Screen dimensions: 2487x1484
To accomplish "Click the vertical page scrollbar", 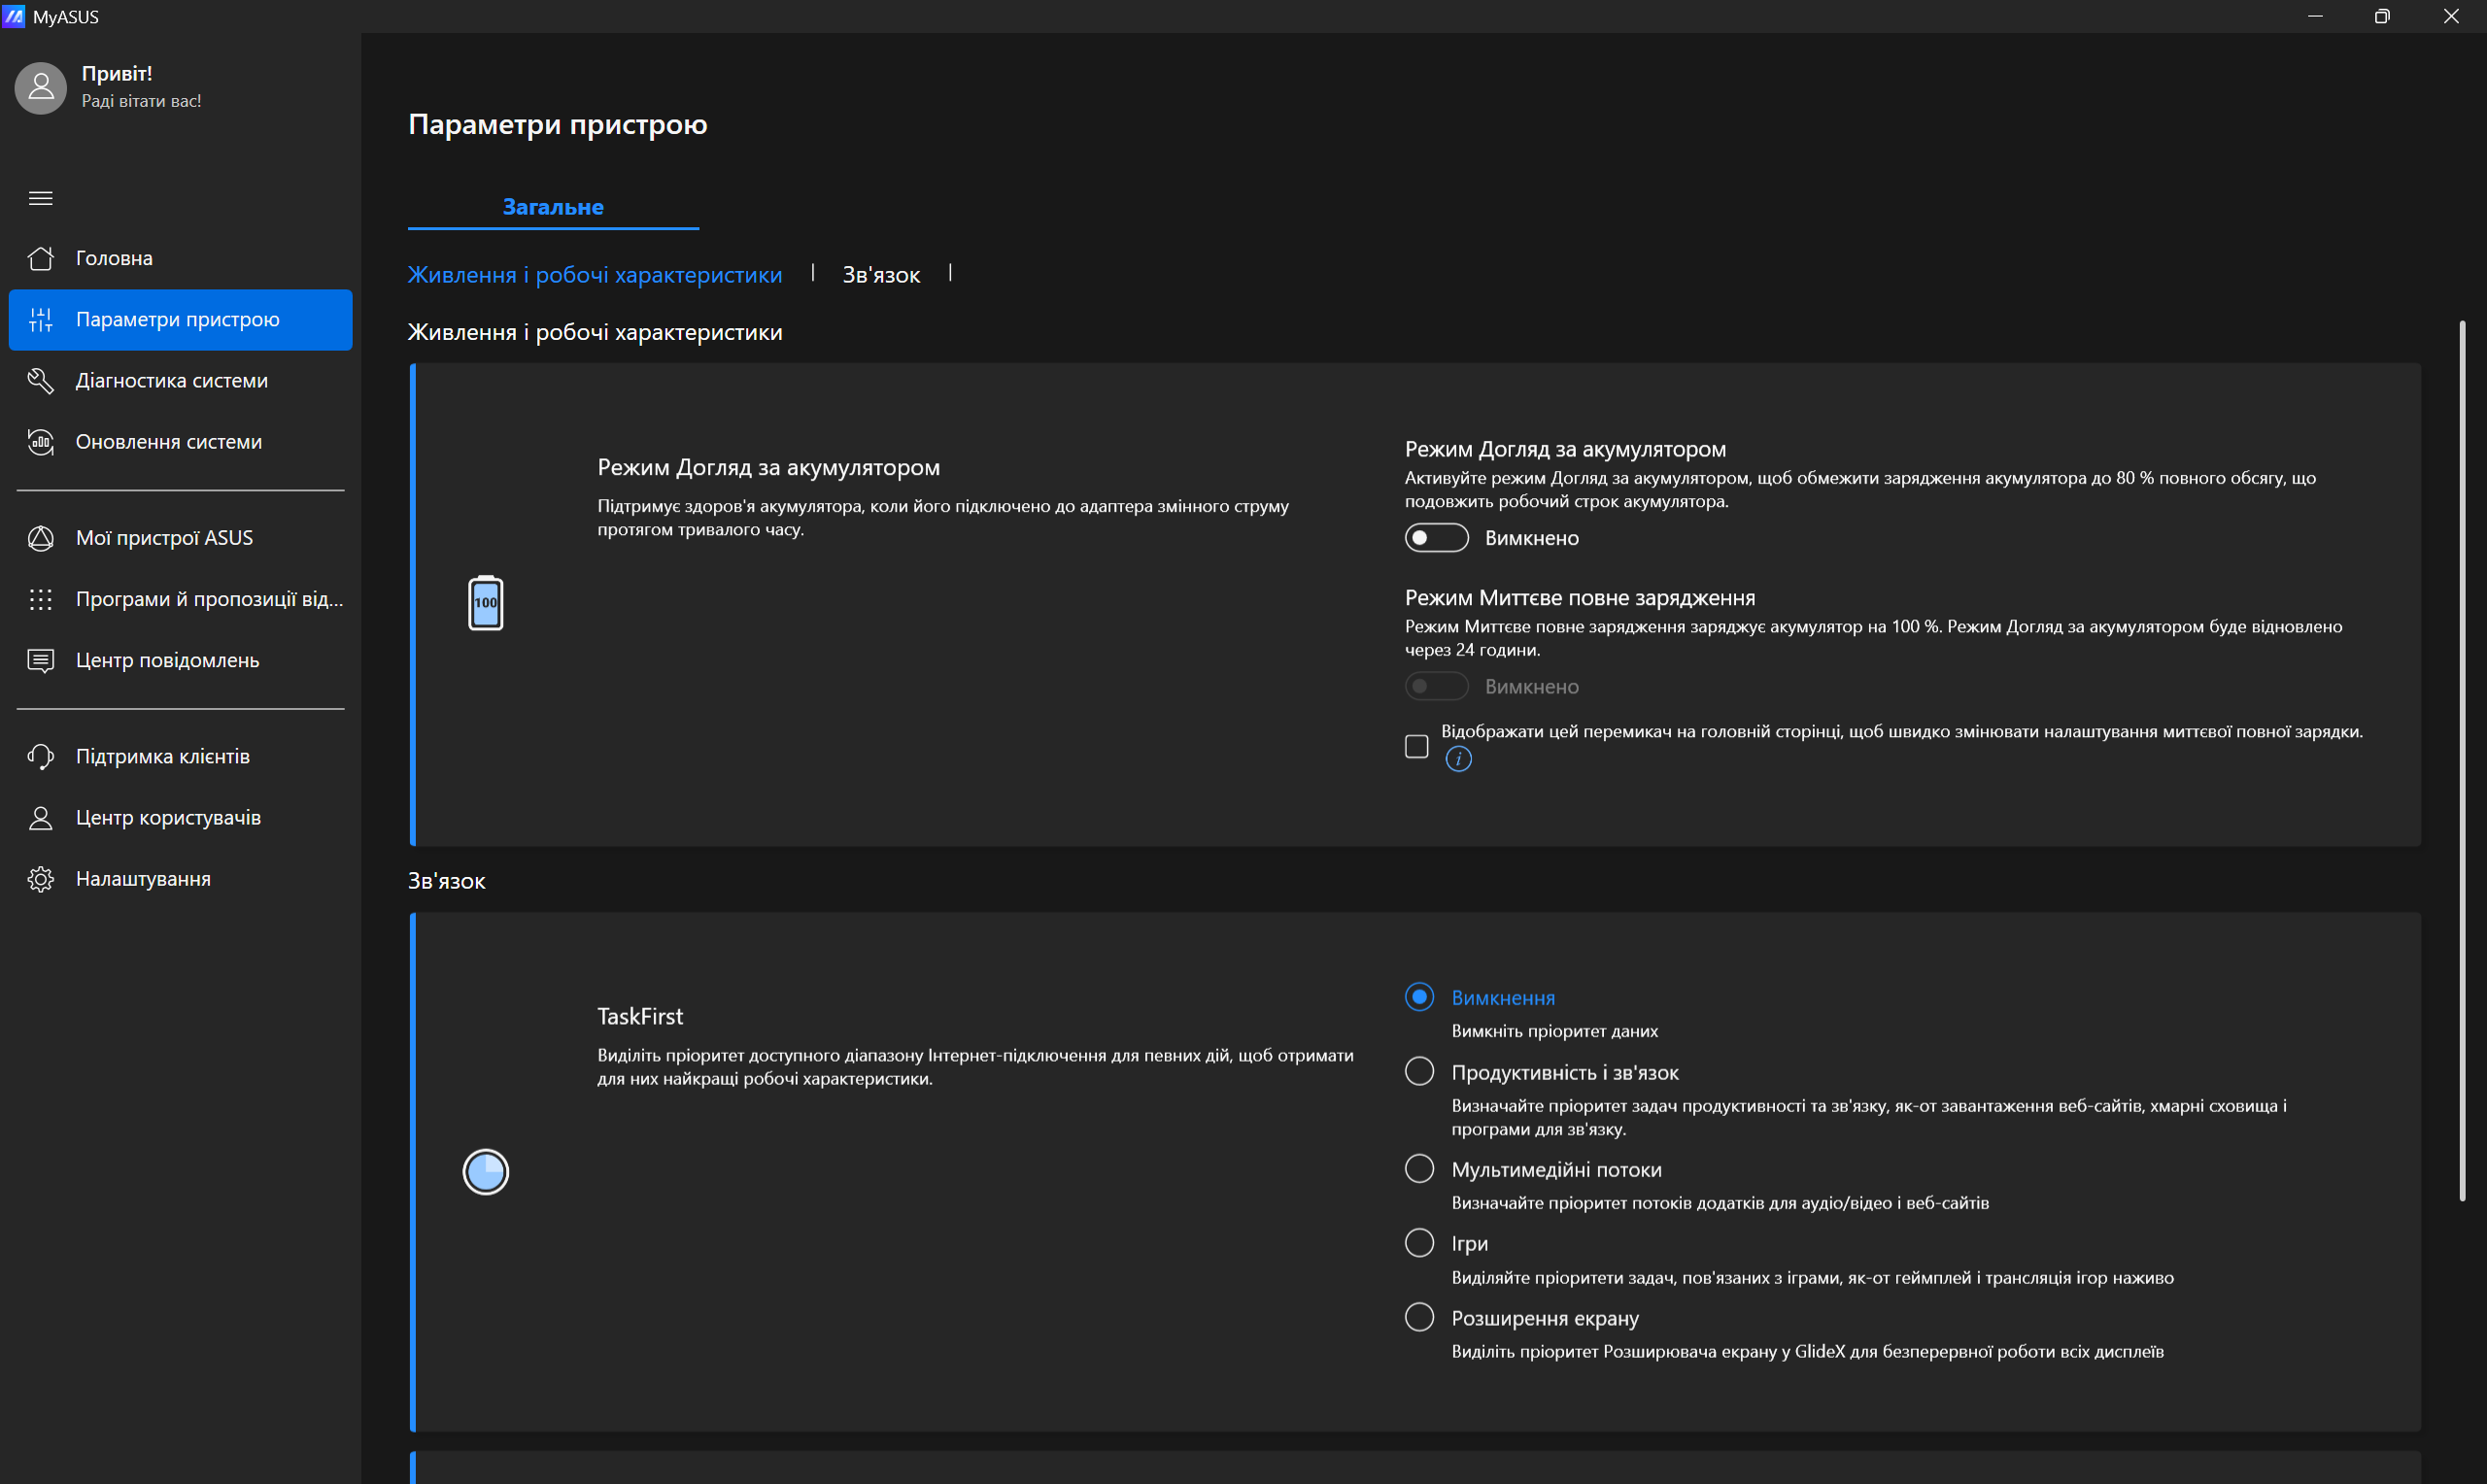I will [2462, 760].
